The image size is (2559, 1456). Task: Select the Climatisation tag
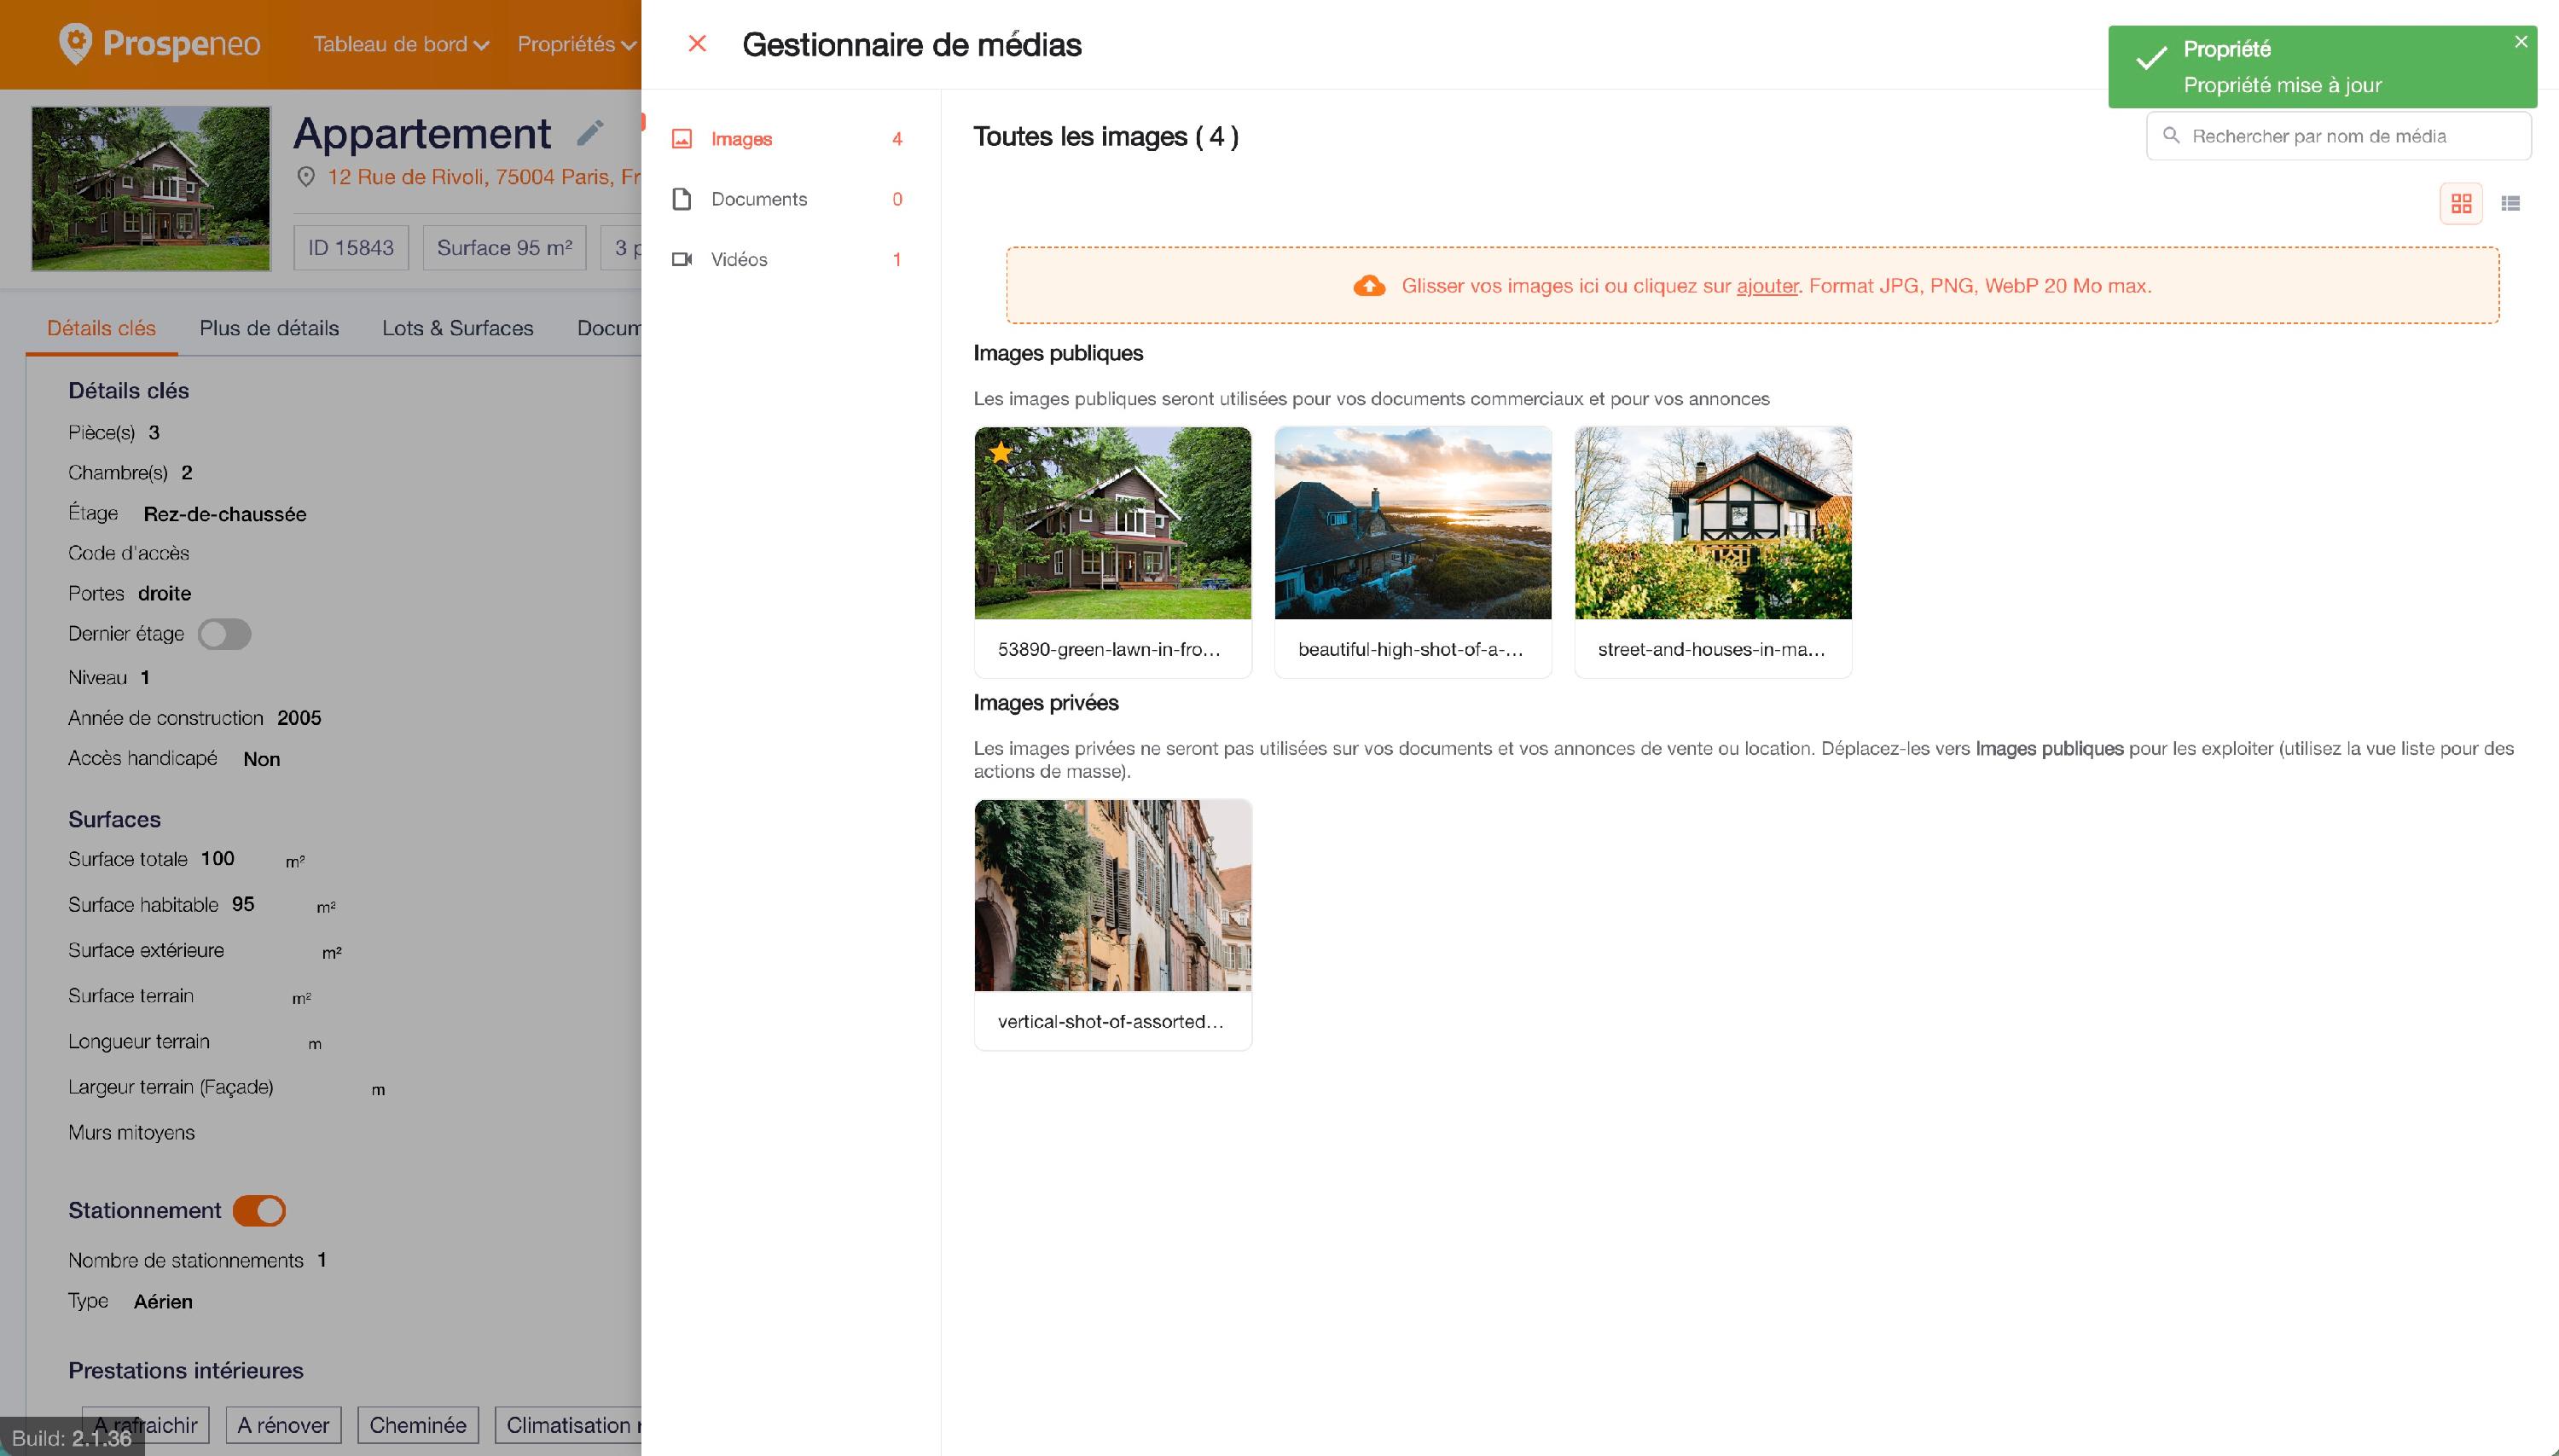[x=569, y=1425]
